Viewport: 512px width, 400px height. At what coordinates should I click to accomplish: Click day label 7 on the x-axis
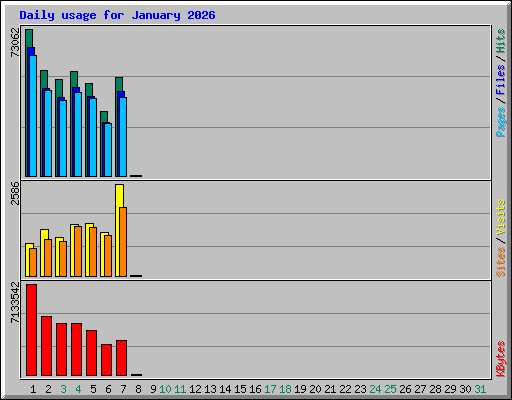tap(123, 389)
